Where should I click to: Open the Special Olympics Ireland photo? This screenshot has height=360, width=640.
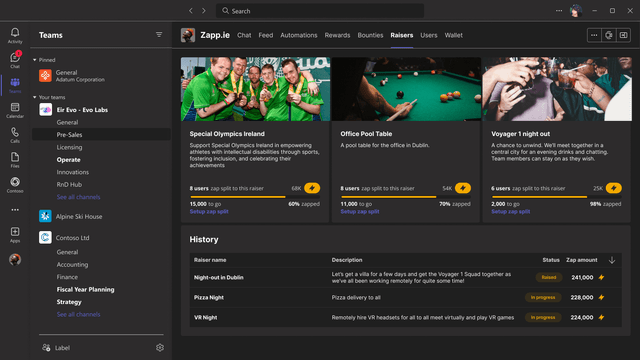click(x=255, y=89)
